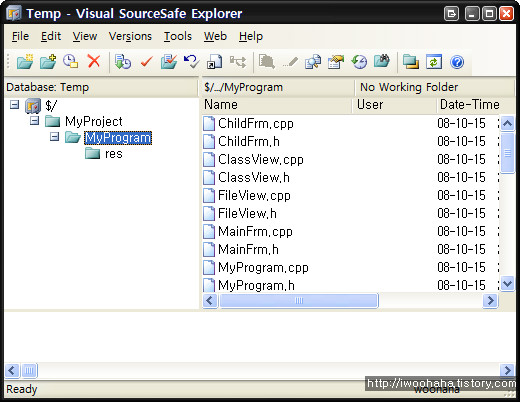
Task: Open the Edit menu
Action: point(51,36)
